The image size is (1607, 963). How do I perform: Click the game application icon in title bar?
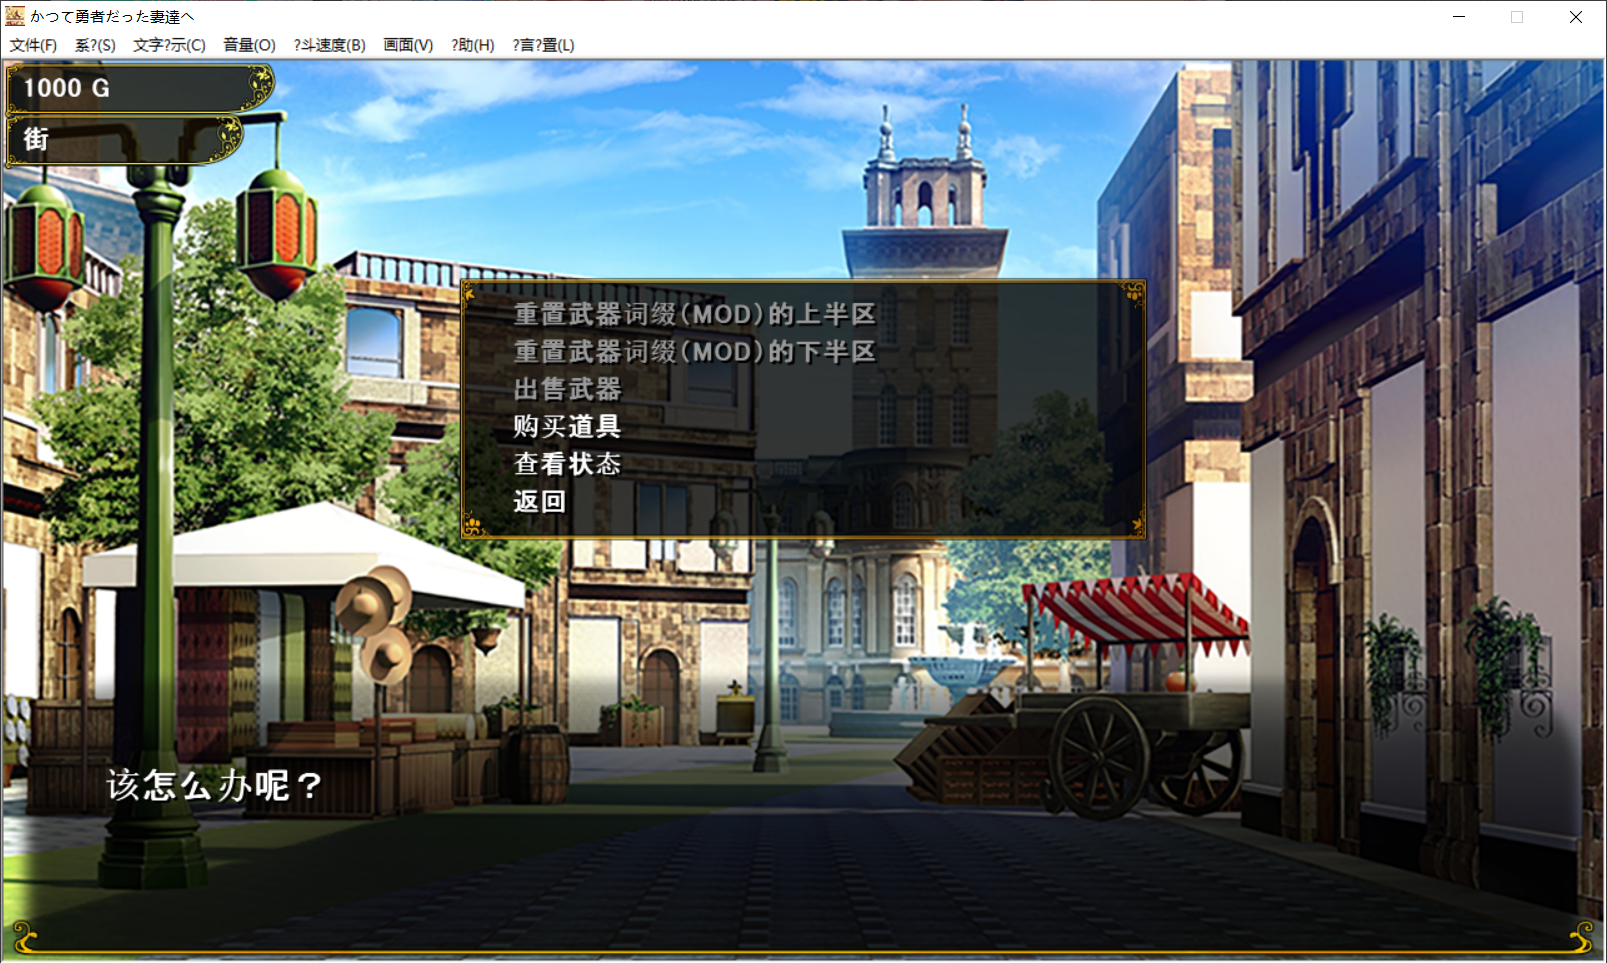click(14, 16)
